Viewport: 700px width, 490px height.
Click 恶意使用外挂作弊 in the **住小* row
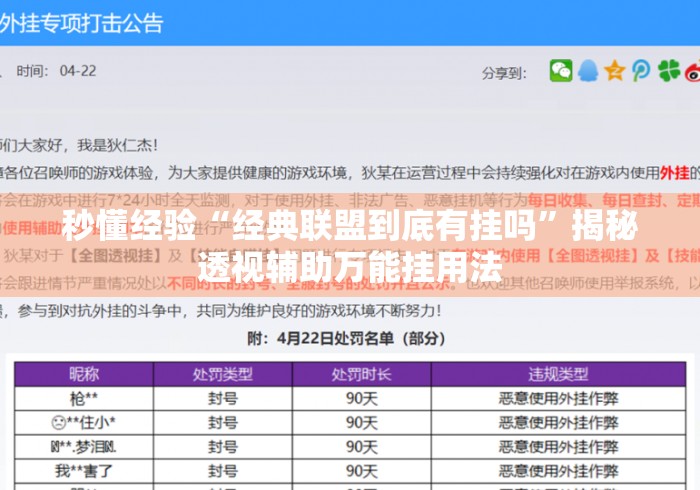click(x=558, y=422)
